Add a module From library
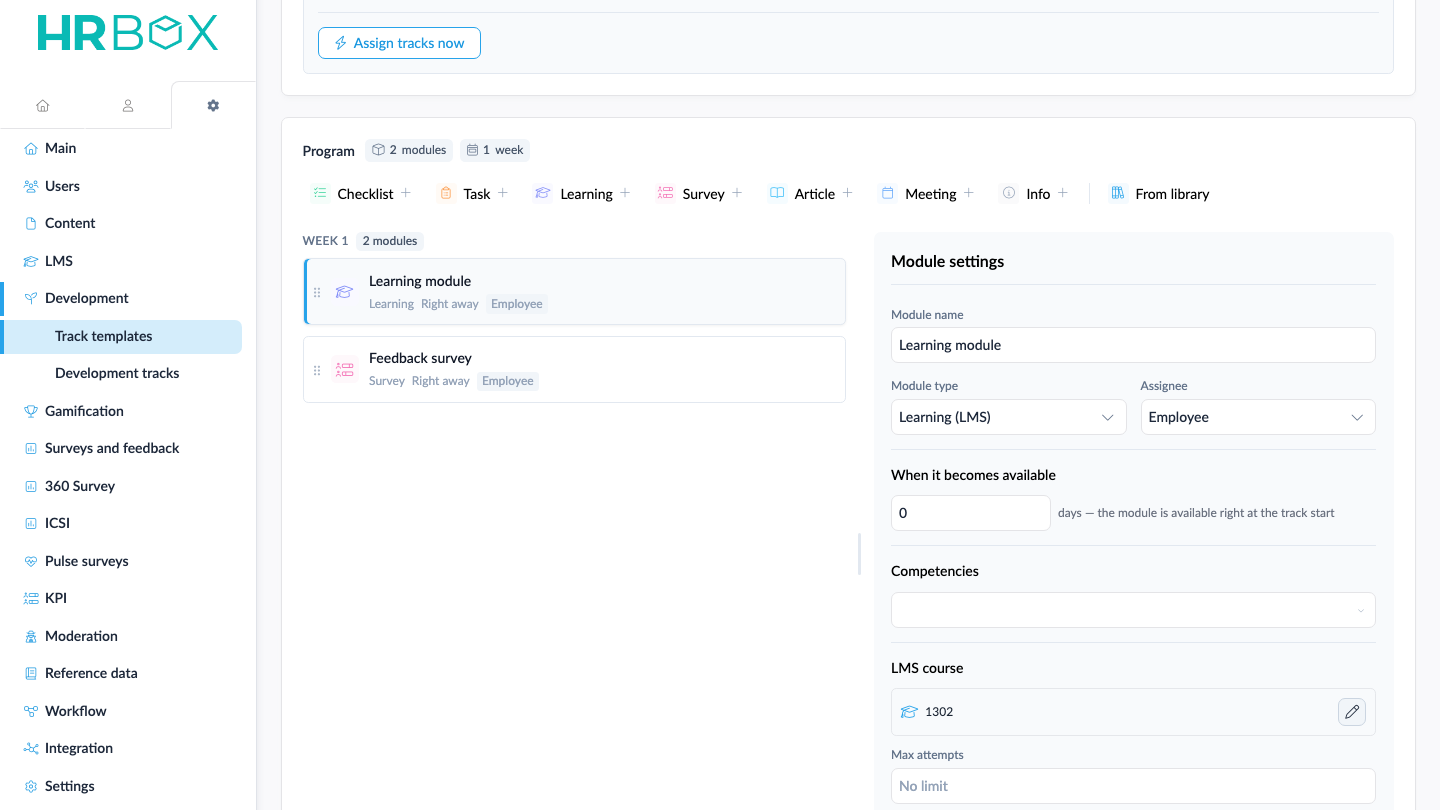This screenshot has height=810, width=1440. [1160, 194]
